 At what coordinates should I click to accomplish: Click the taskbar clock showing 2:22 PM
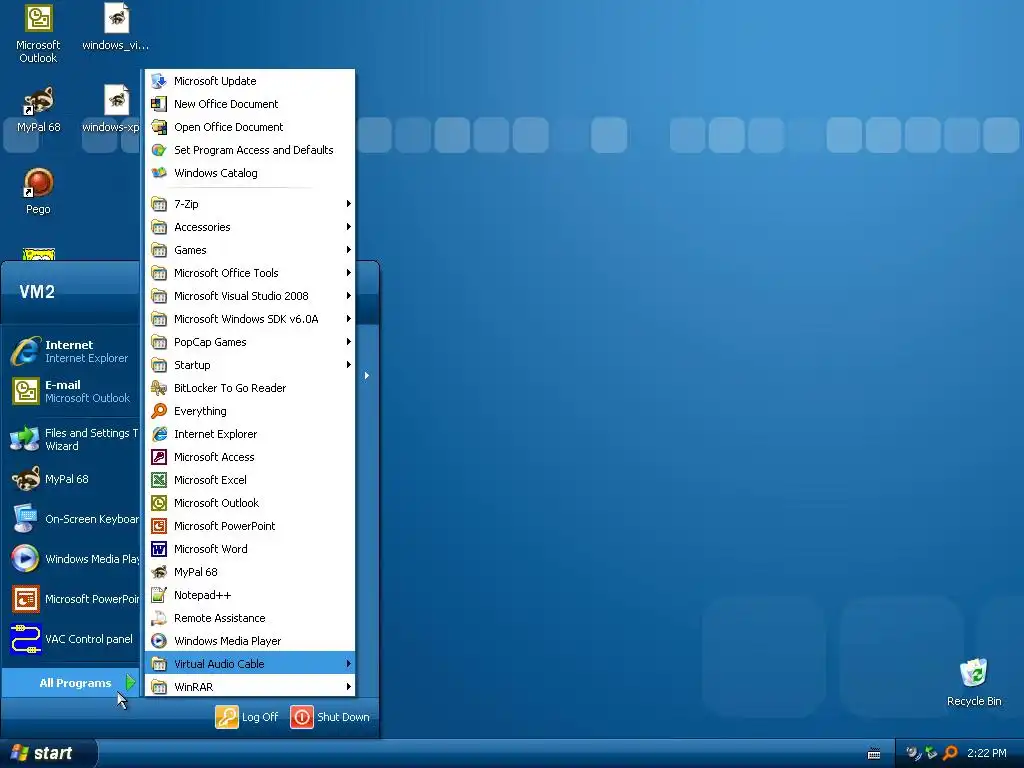pyautogui.click(x=987, y=753)
